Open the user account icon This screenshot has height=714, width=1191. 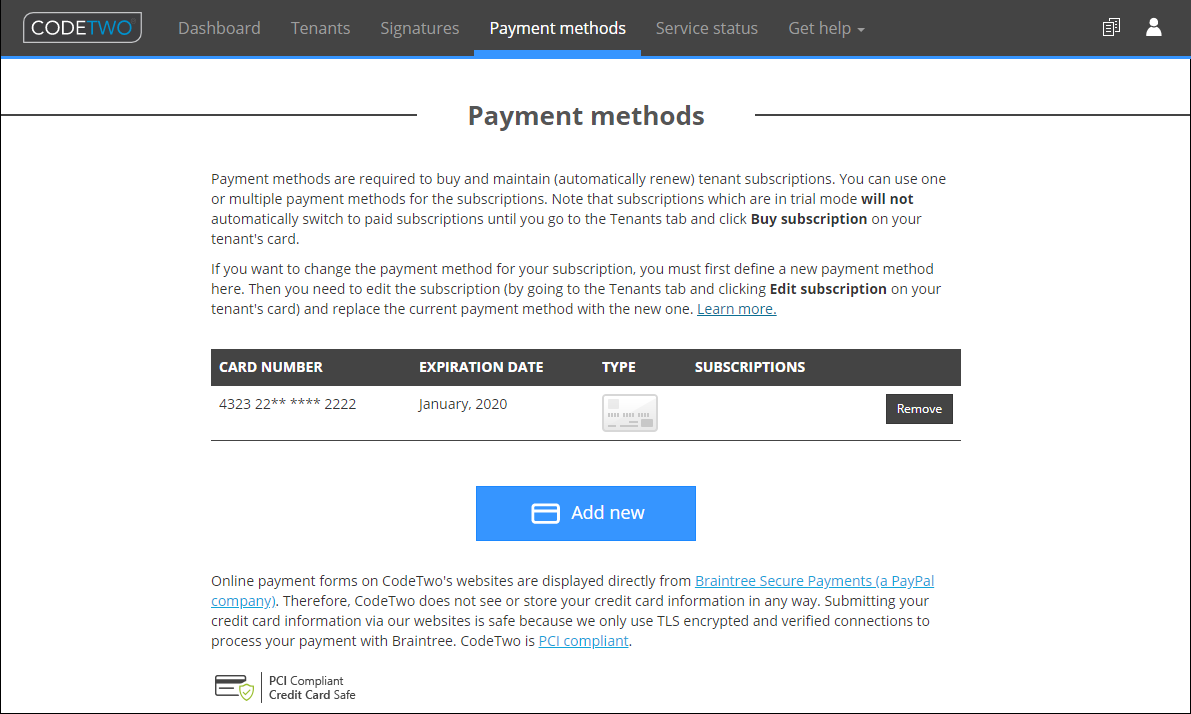[x=1154, y=27]
